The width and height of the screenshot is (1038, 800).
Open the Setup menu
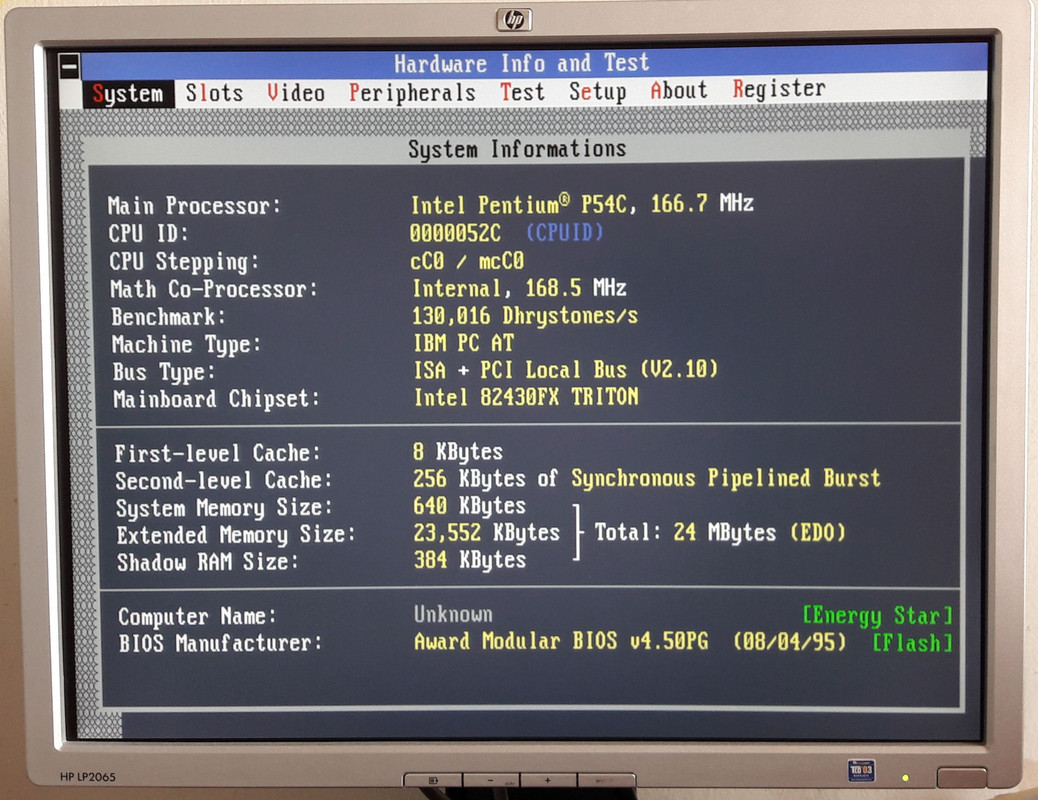coord(598,91)
